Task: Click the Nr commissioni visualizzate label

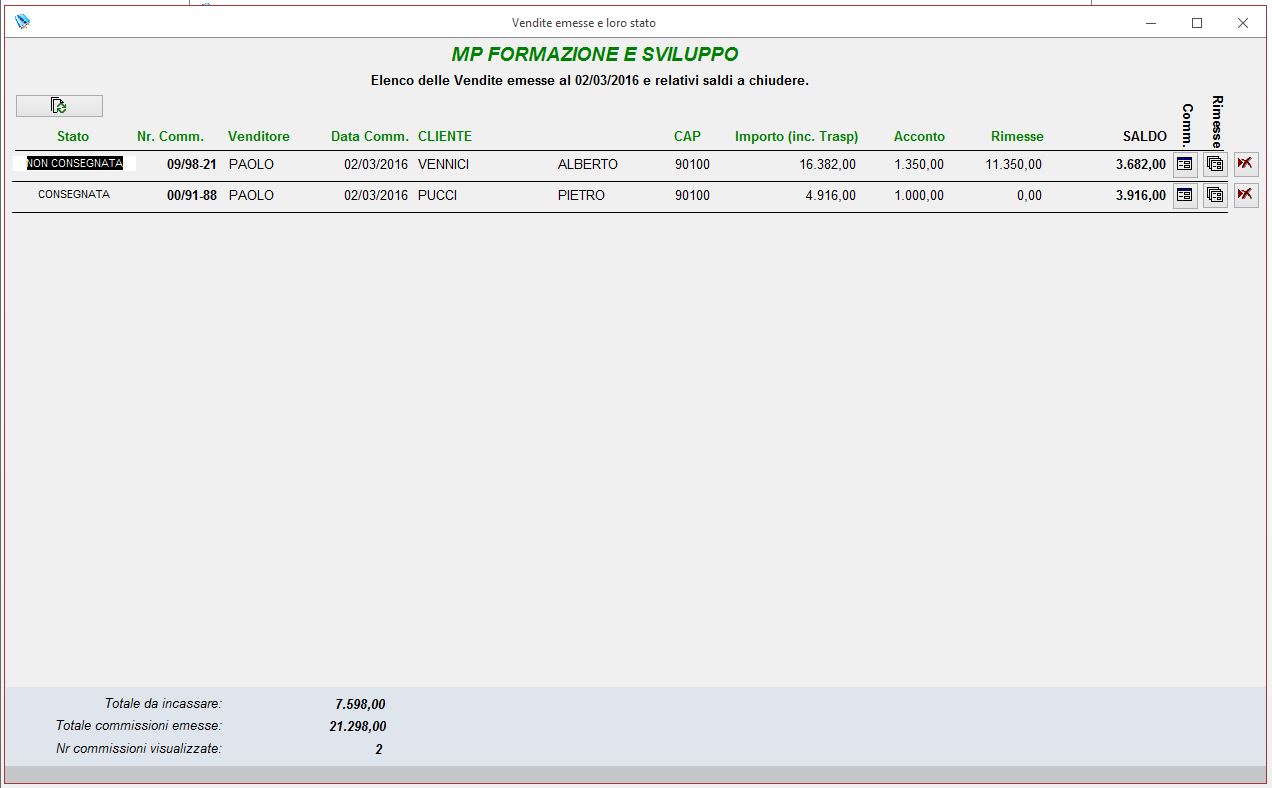Action: coord(139,748)
